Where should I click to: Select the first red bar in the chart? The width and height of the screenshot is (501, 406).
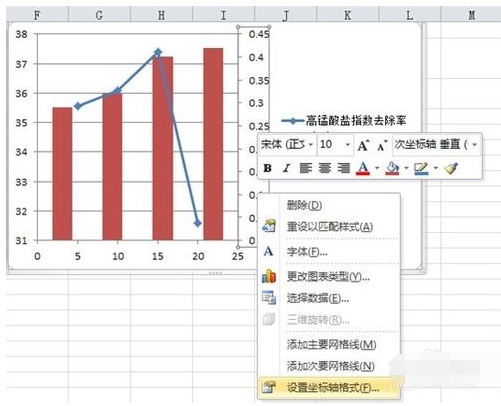(62, 174)
